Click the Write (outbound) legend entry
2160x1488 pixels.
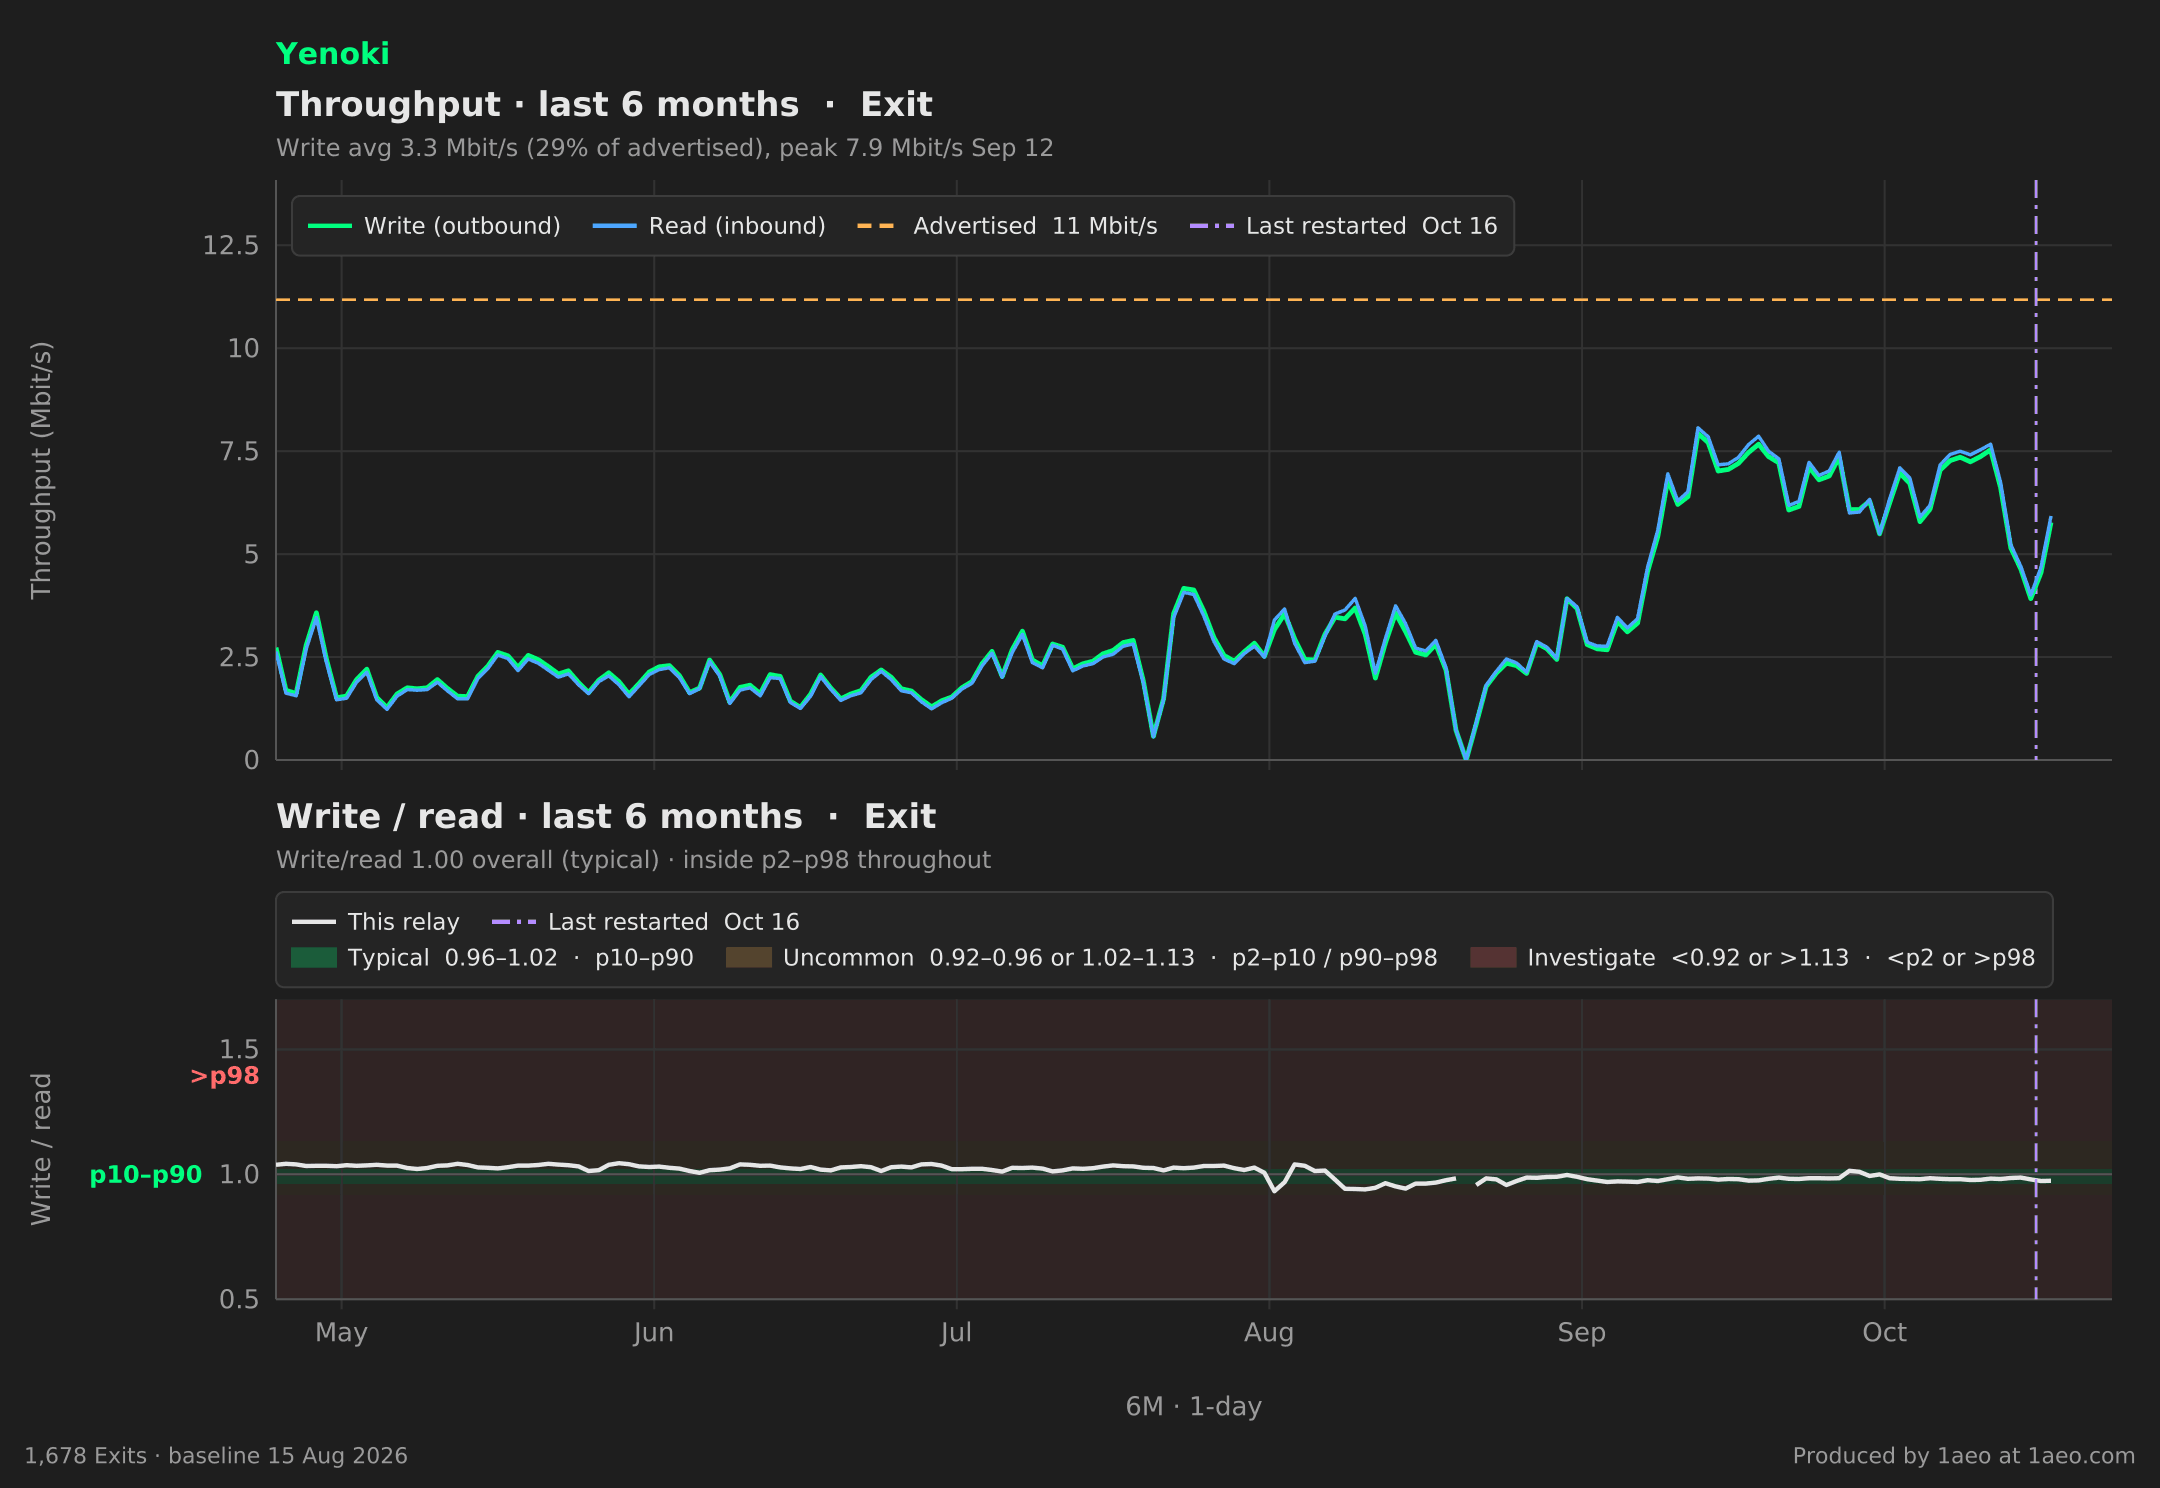pos(434,226)
